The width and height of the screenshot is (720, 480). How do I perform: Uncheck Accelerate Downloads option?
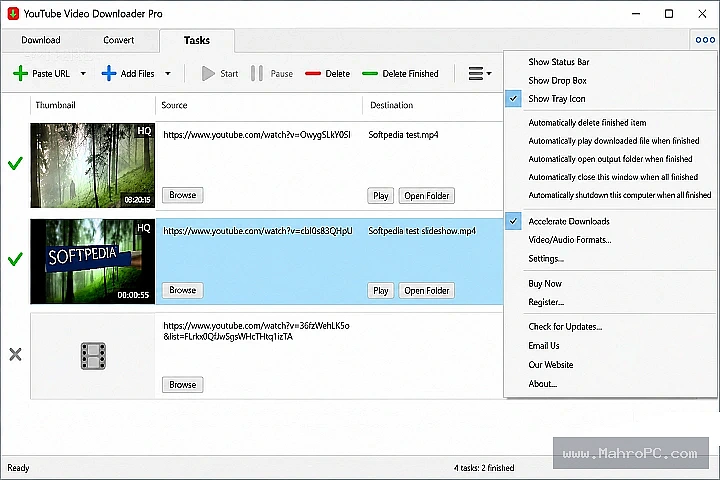click(x=569, y=221)
